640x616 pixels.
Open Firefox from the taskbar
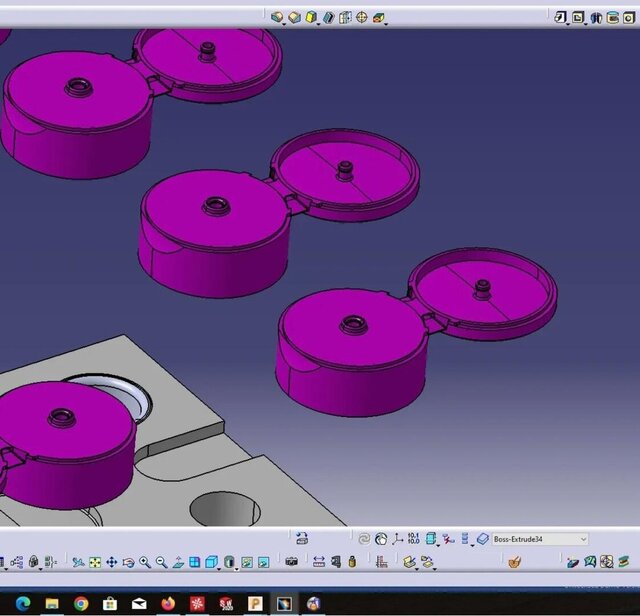pyautogui.click(x=168, y=603)
